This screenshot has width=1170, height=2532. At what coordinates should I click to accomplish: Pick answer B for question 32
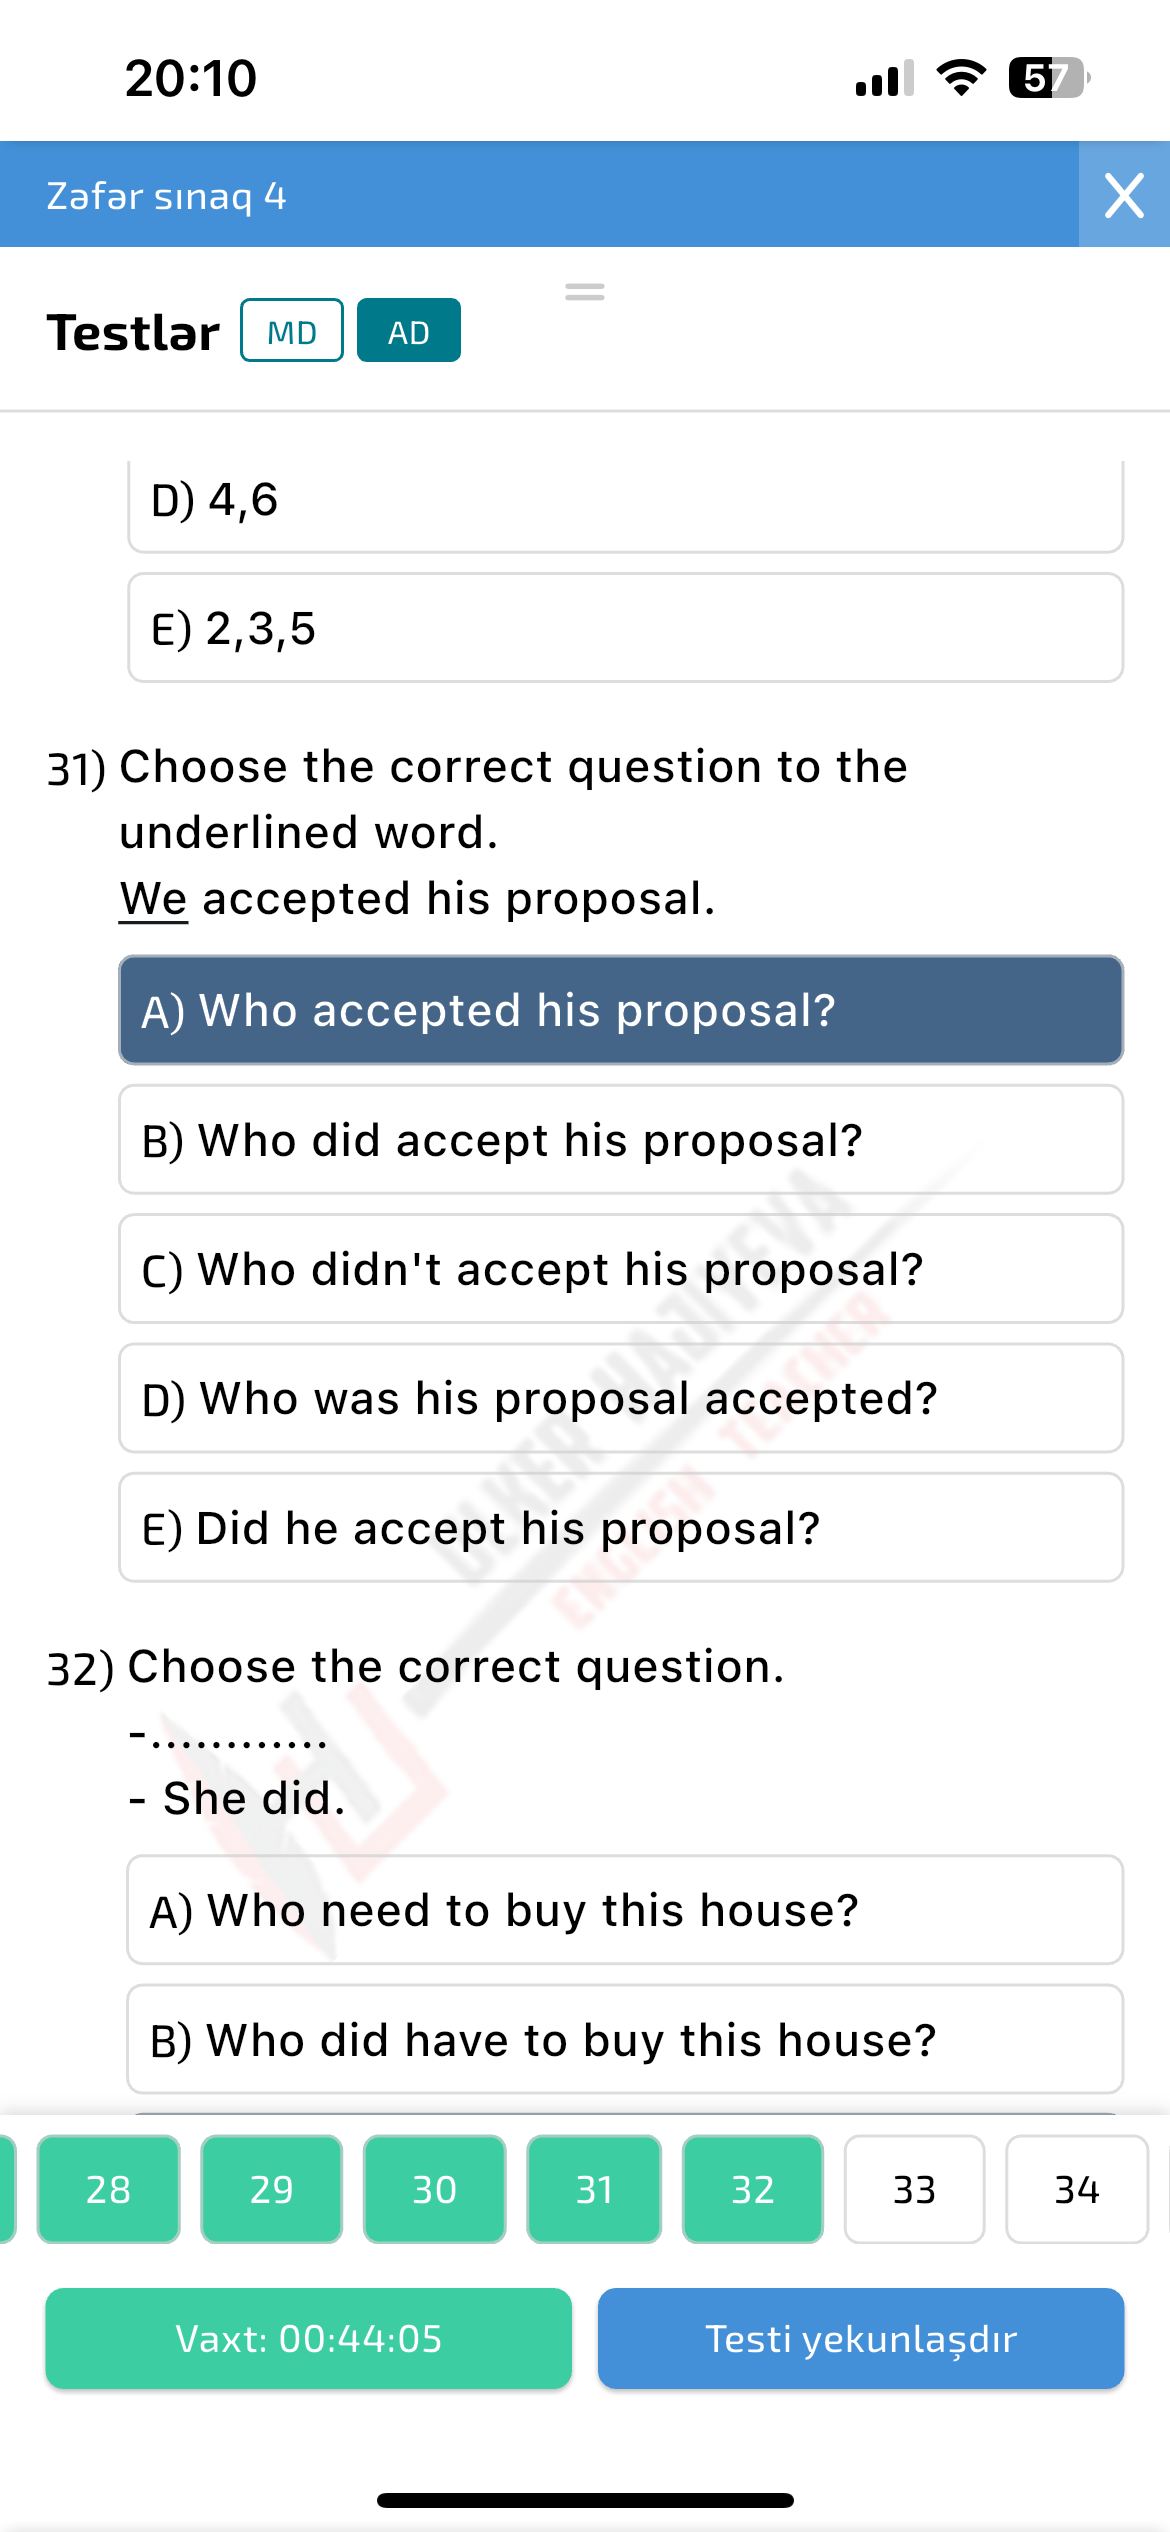point(623,2039)
